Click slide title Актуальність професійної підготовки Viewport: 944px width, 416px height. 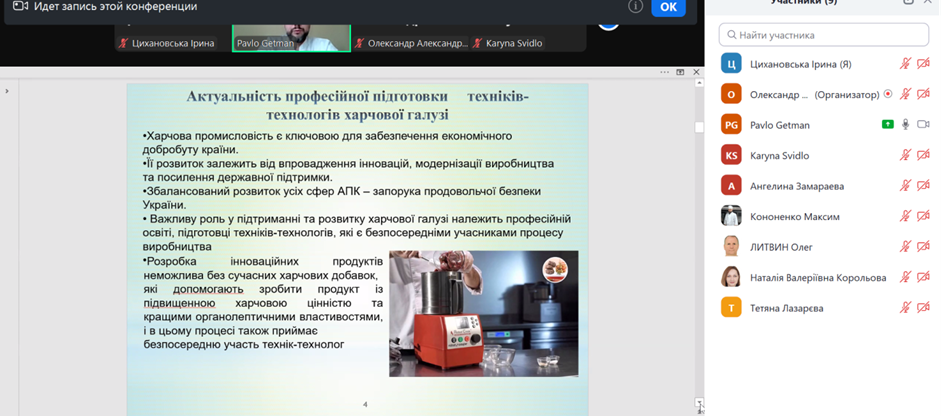click(x=358, y=105)
